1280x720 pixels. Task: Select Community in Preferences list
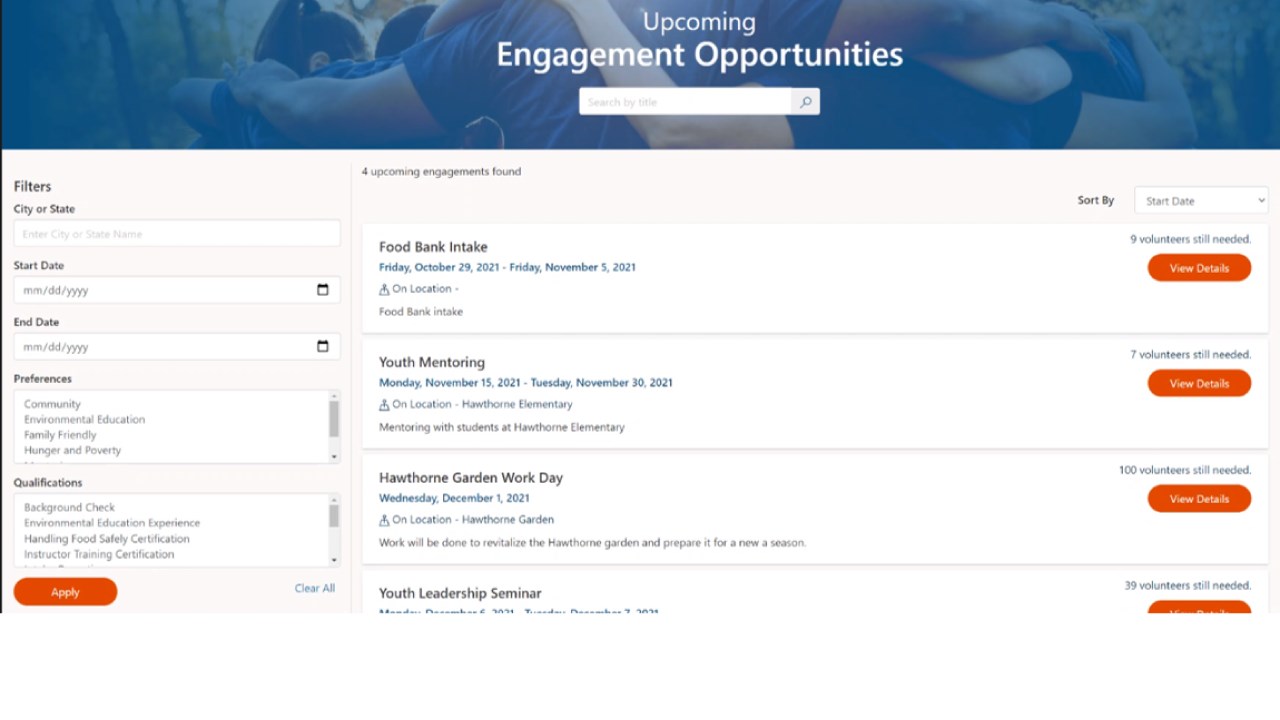click(52, 404)
